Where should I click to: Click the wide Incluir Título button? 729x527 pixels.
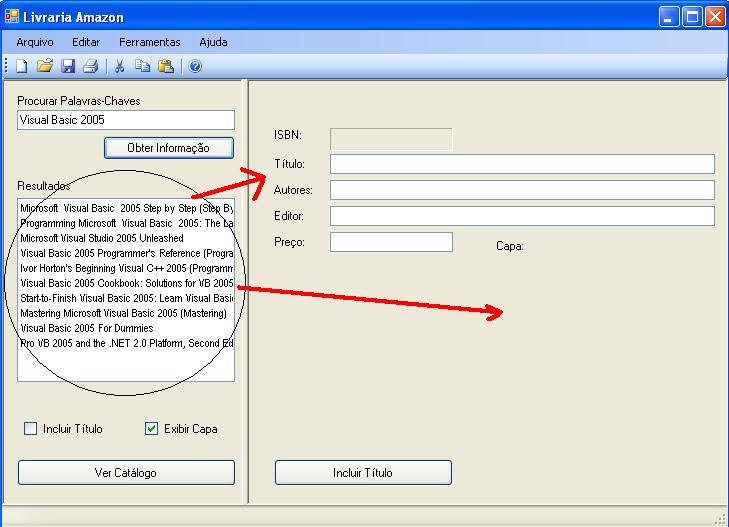[363, 473]
